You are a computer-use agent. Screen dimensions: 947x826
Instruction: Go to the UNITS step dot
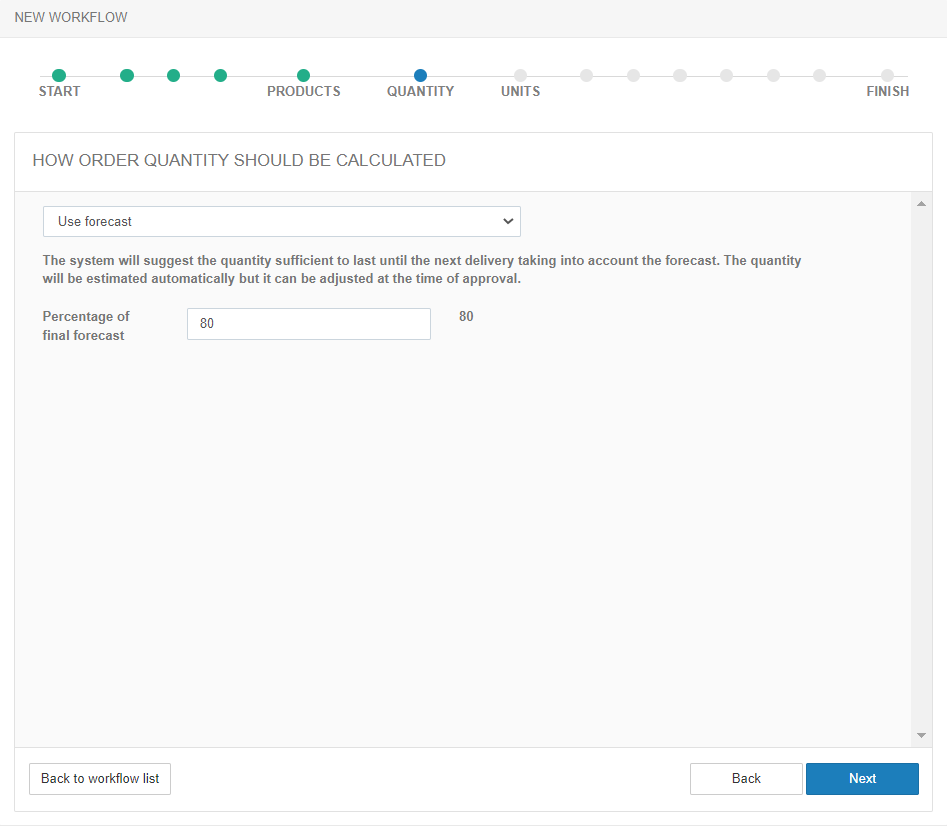tap(520, 76)
